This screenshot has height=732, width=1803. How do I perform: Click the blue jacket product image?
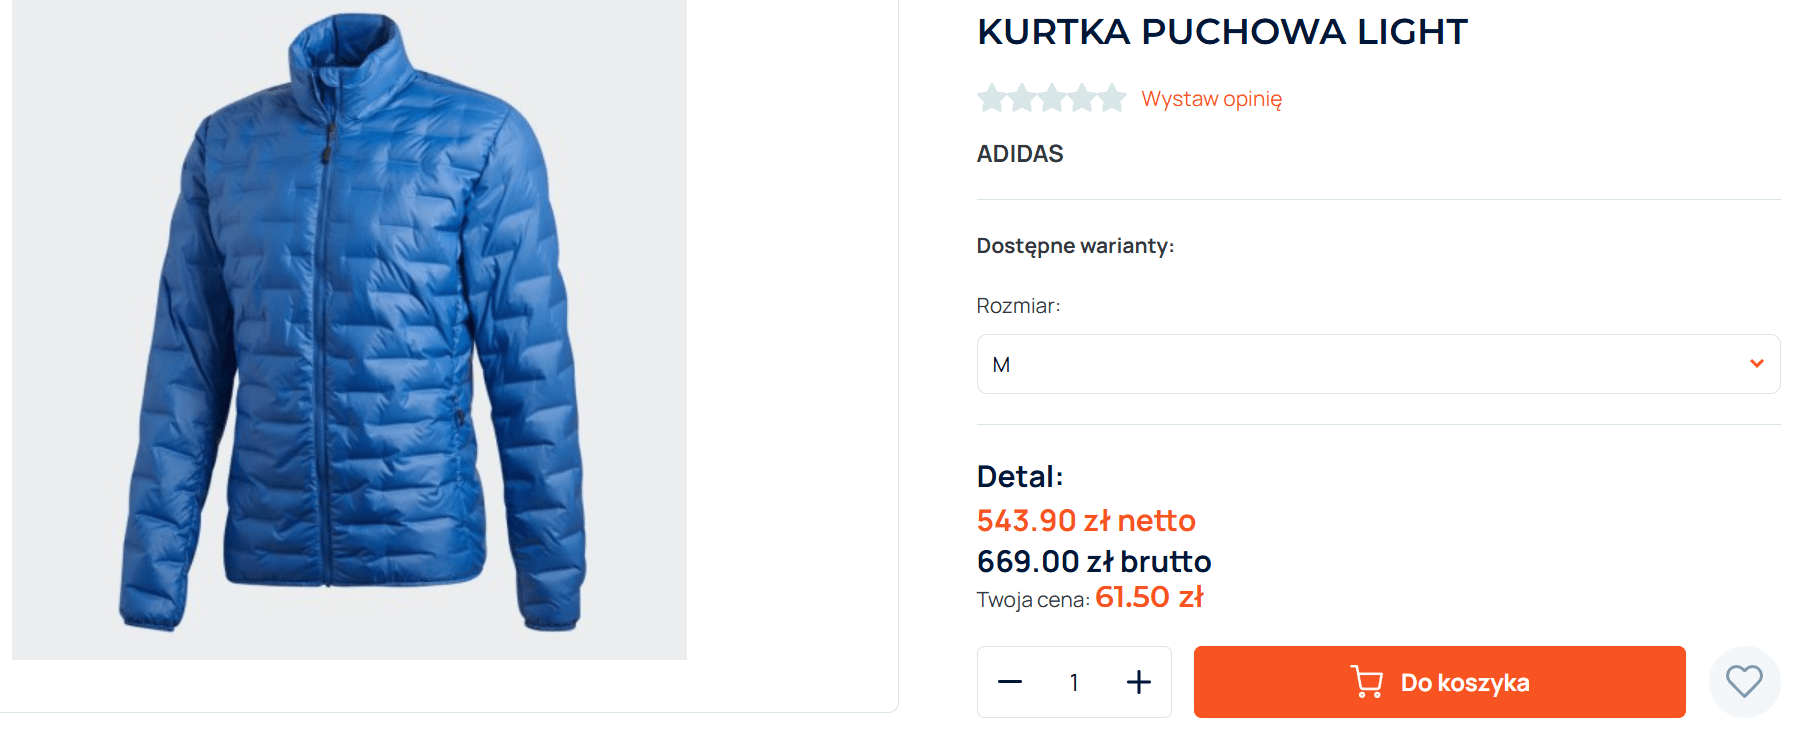pos(349,329)
